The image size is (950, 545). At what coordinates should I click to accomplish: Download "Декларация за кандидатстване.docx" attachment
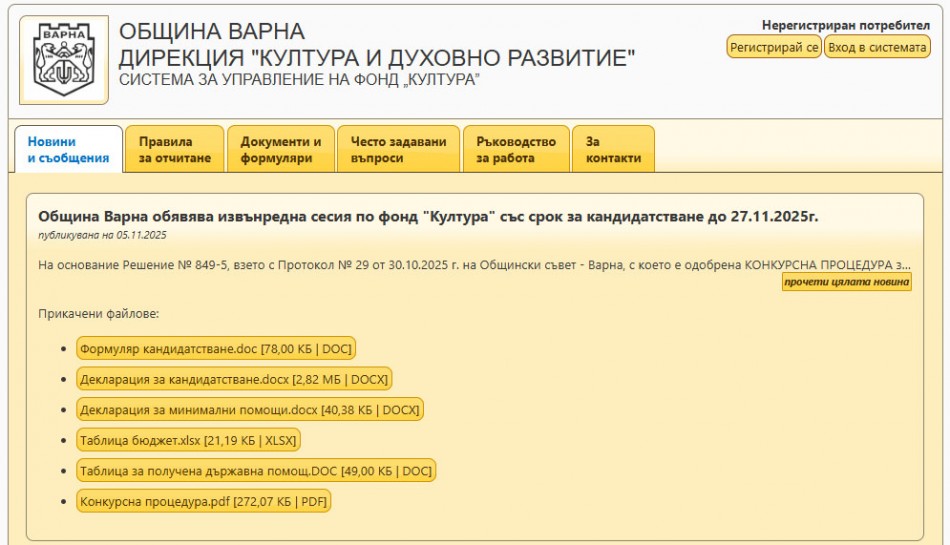coord(234,379)
